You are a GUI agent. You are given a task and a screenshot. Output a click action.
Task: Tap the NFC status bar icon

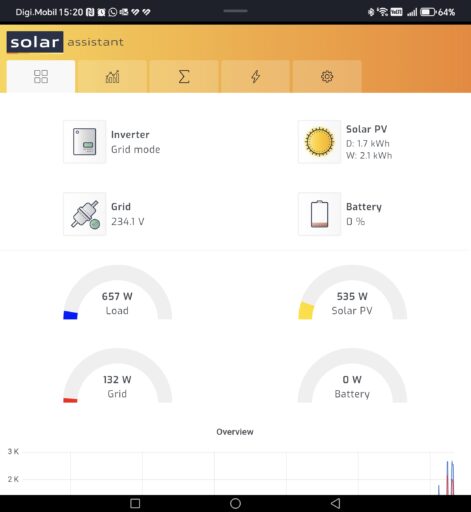[90, 12]
